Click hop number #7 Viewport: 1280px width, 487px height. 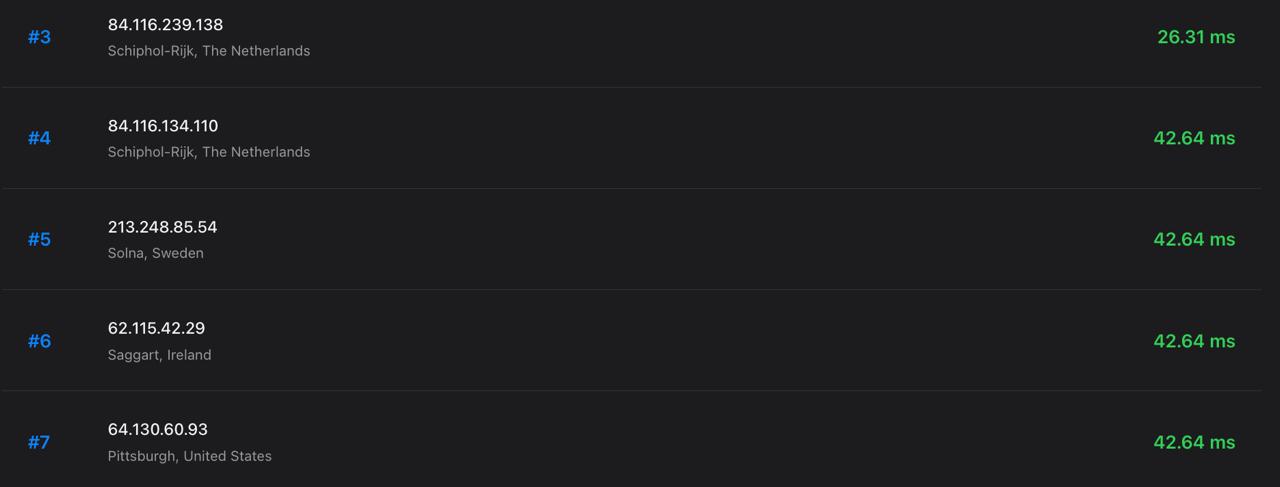point(39,442)
